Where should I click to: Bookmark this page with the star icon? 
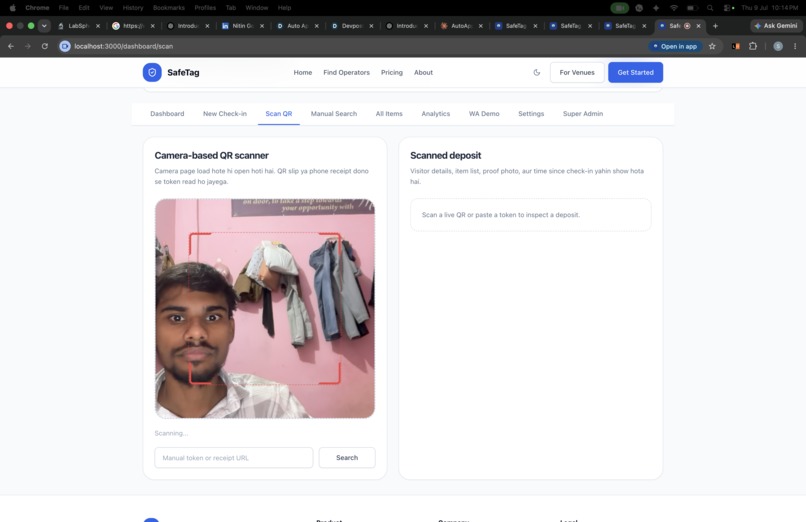[712, 46]
